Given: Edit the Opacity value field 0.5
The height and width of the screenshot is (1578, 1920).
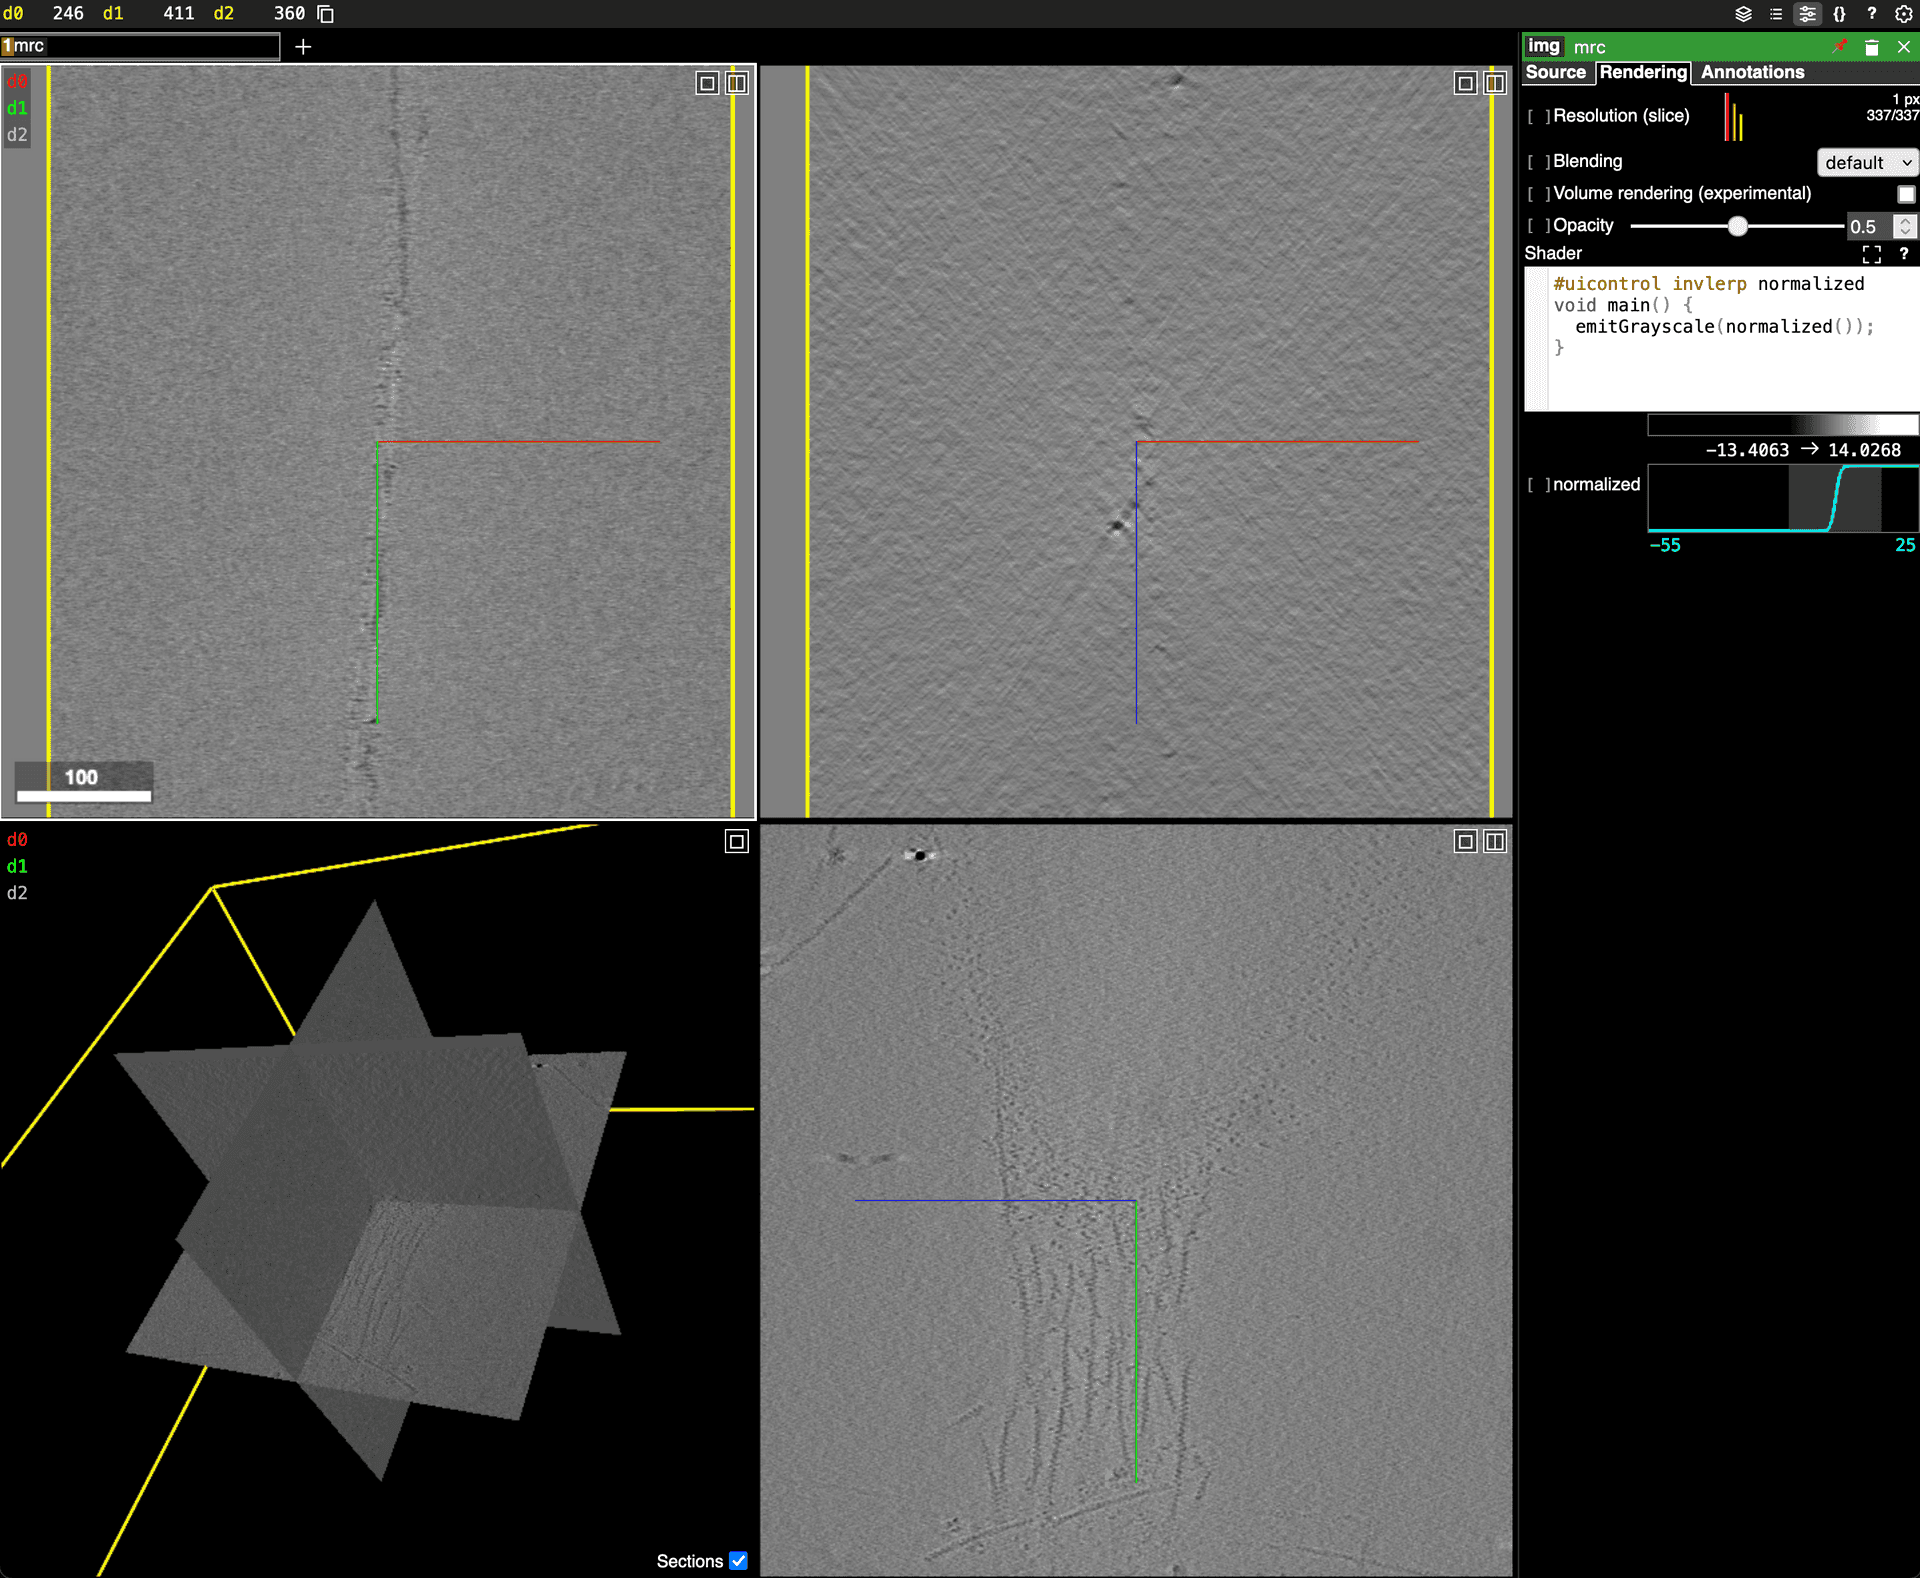Looking at the screenshot, I should point(1869,226).
